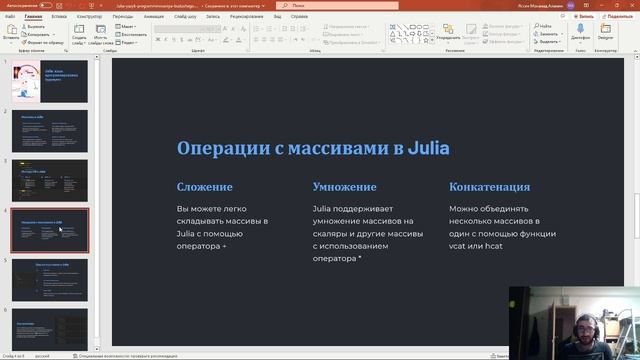The height and width of the screenshot is (360, 640).
Task: Open ribbon display options icon
Action: tap(586, 6)
